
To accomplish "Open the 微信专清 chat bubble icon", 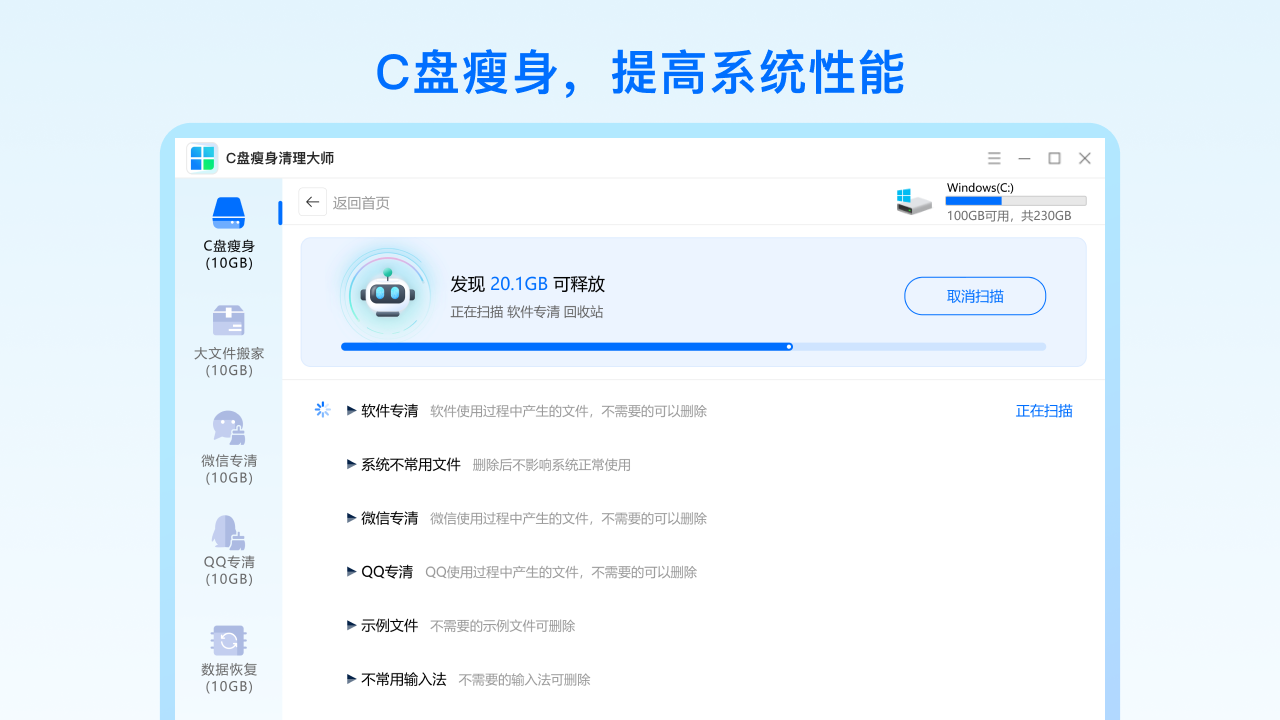I will [229, 427].
